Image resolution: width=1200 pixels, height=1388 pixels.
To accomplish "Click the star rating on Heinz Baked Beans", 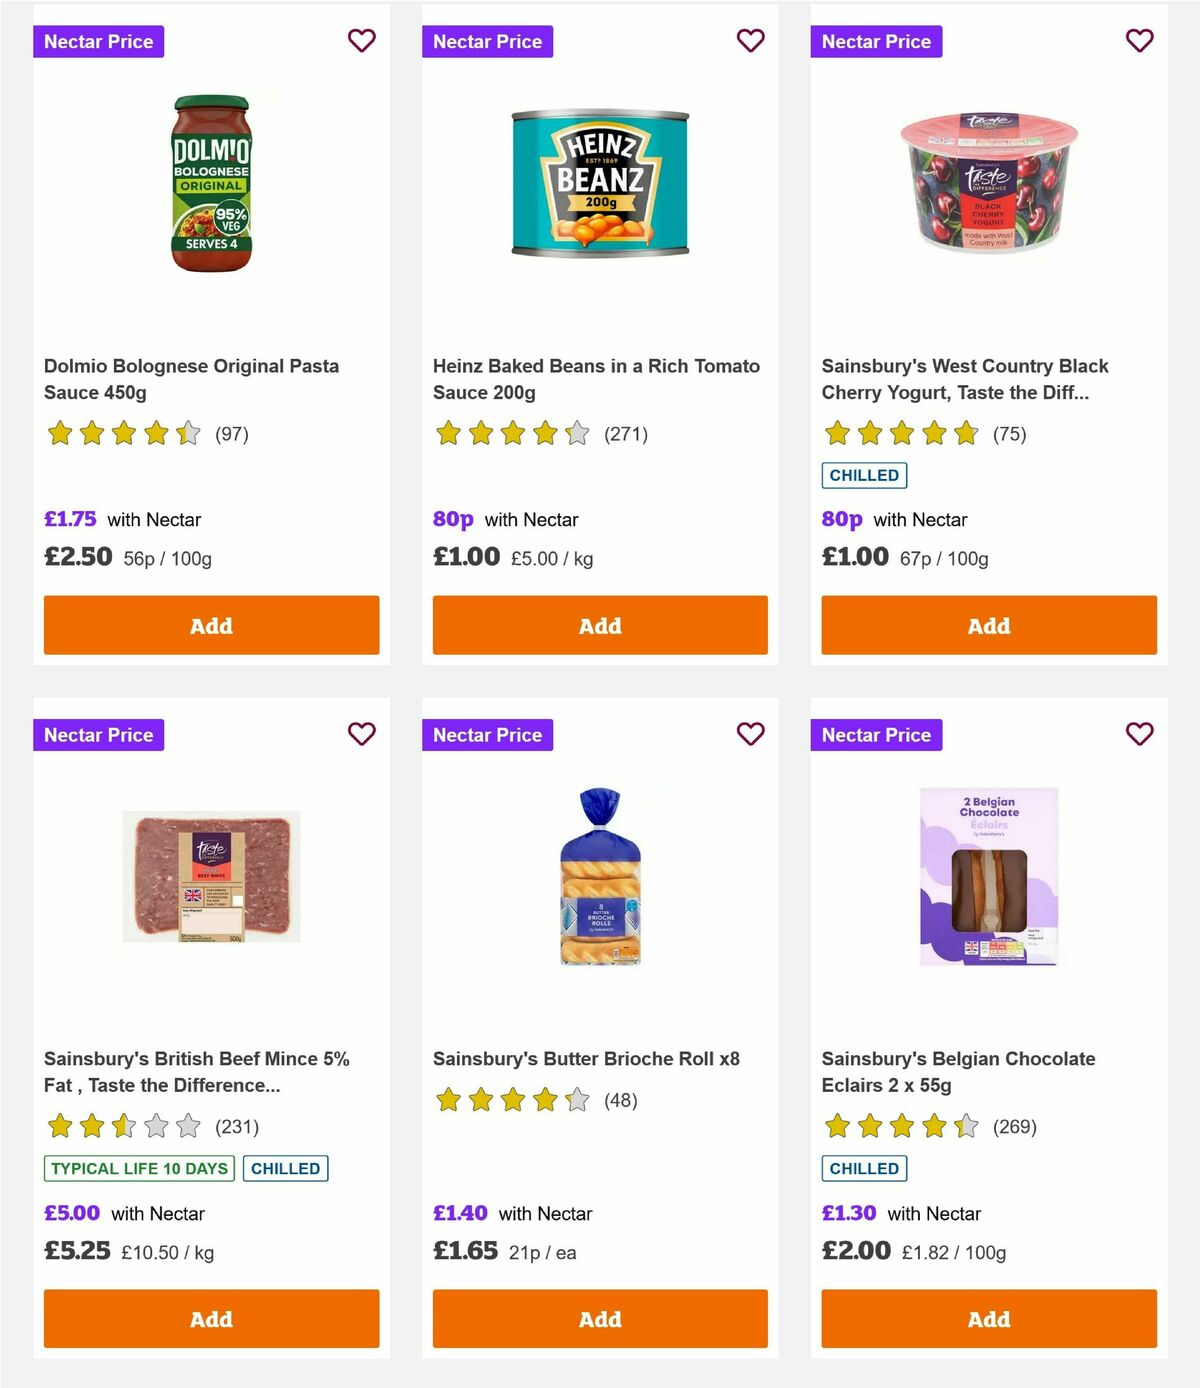I will [x=508, y=434].
